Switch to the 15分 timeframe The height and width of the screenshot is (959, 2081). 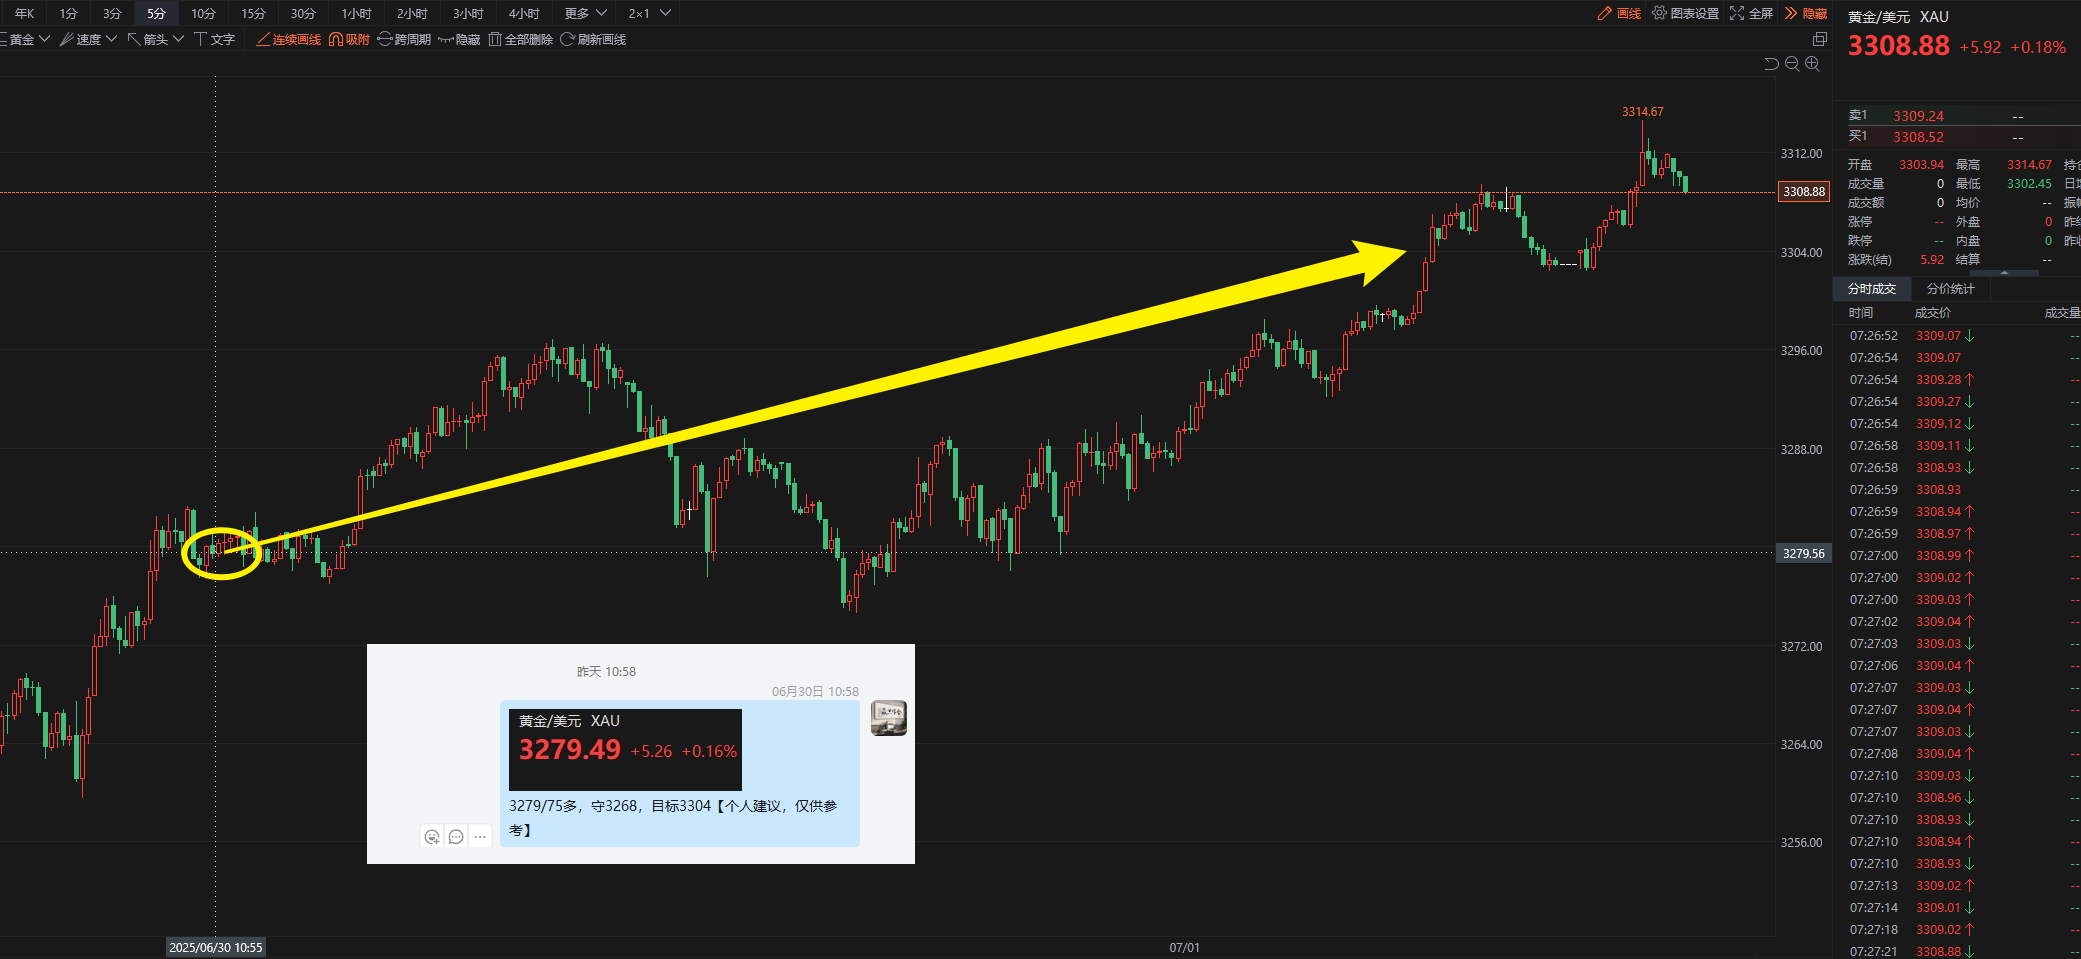pyautogui.click(x=254, y=13)
